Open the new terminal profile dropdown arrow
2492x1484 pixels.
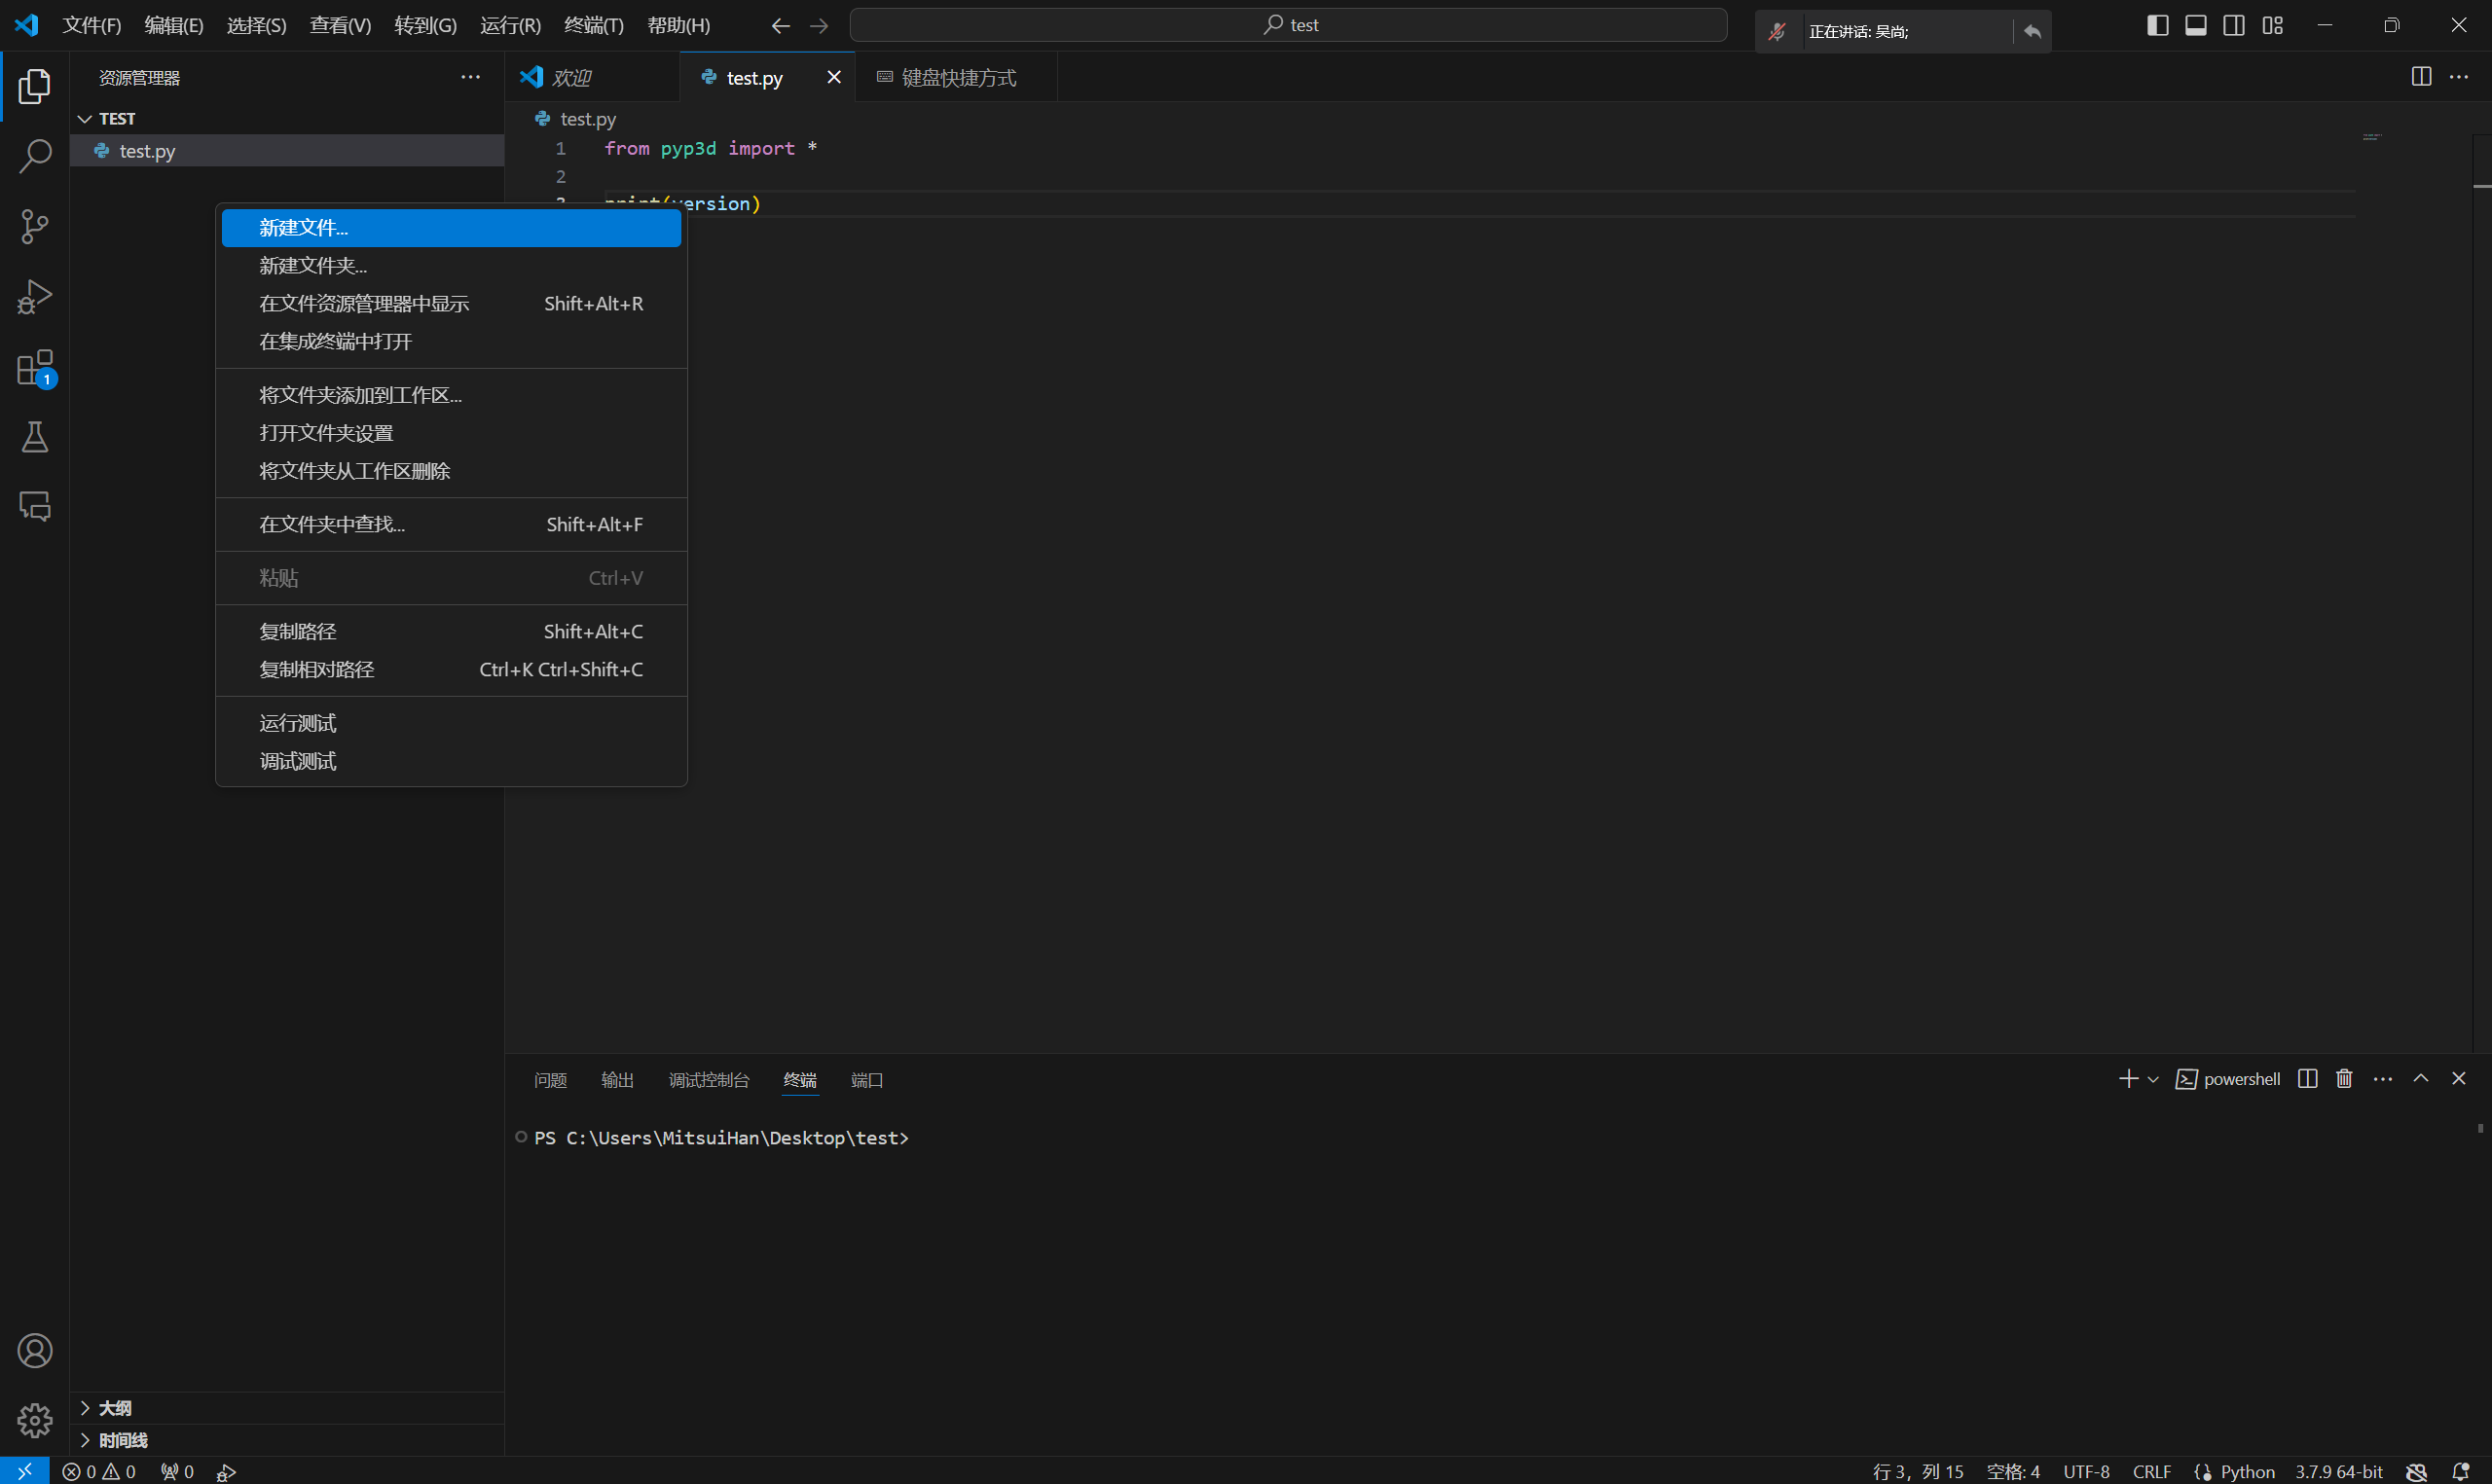2153,1080
